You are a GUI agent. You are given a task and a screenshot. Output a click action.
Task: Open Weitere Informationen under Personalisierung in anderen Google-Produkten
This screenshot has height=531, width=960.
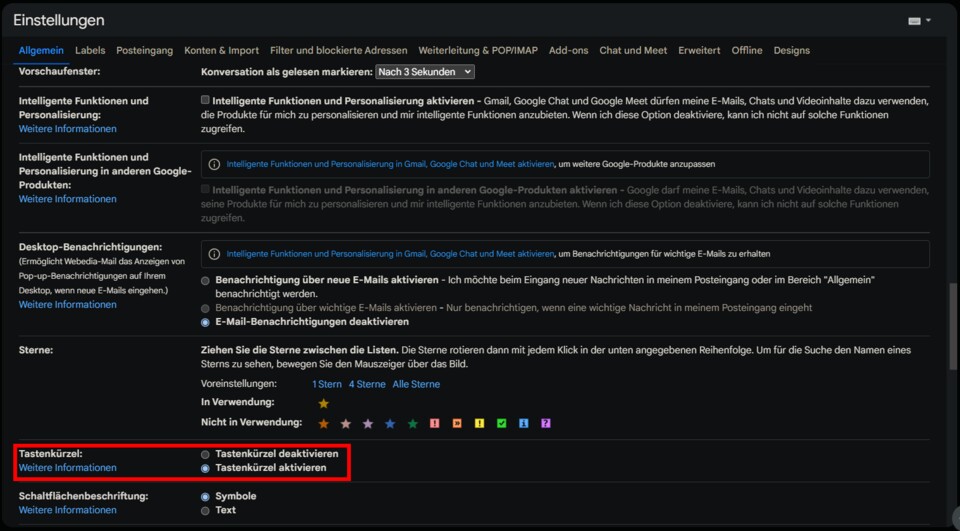tap(67, 199)
